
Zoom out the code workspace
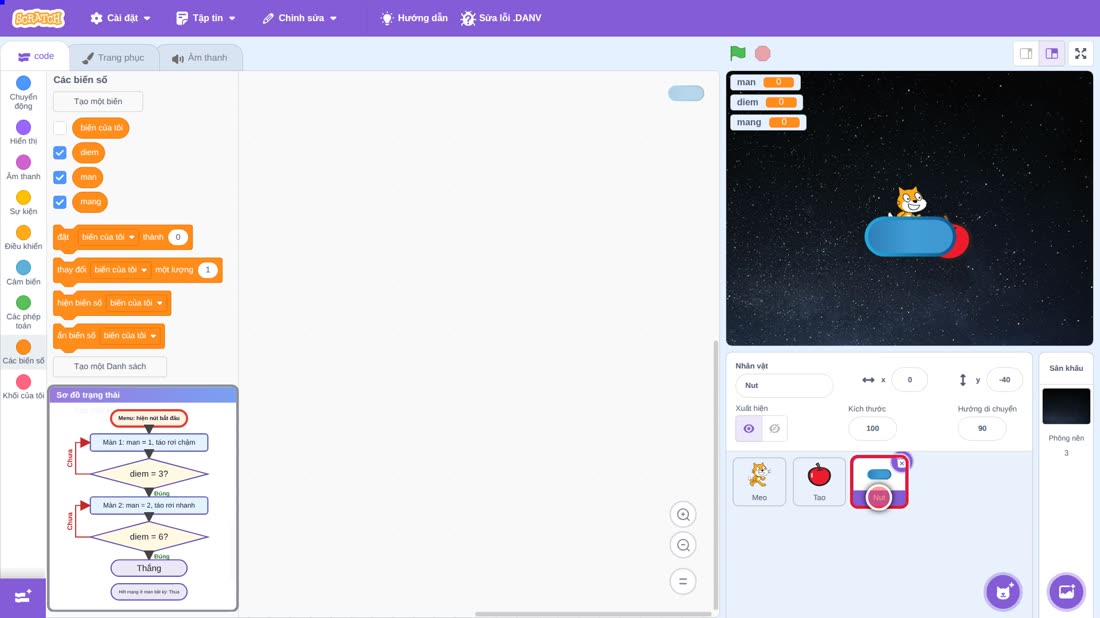(683, 545)
